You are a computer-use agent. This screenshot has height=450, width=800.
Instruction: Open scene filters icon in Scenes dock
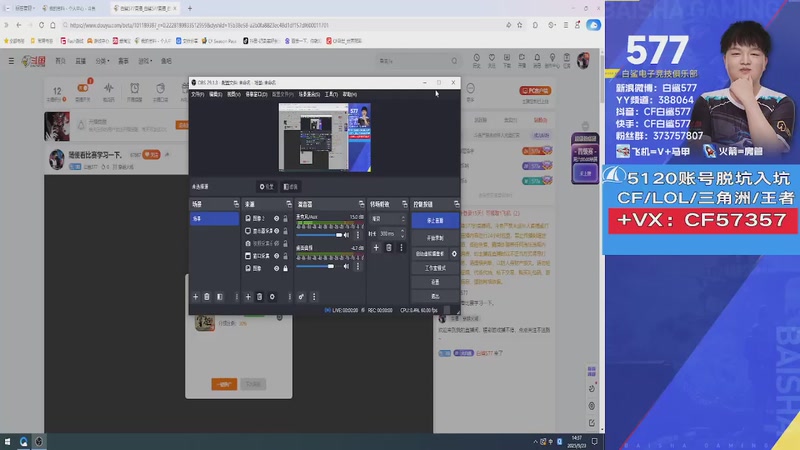pos(219,296)
